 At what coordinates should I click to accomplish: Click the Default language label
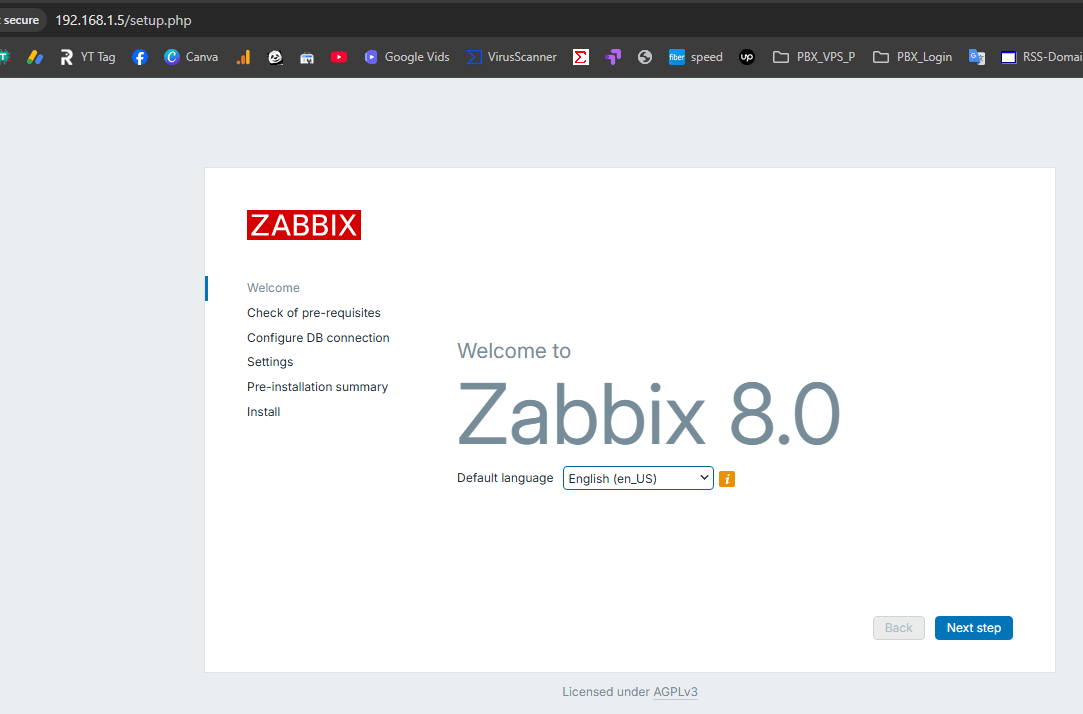505,478
